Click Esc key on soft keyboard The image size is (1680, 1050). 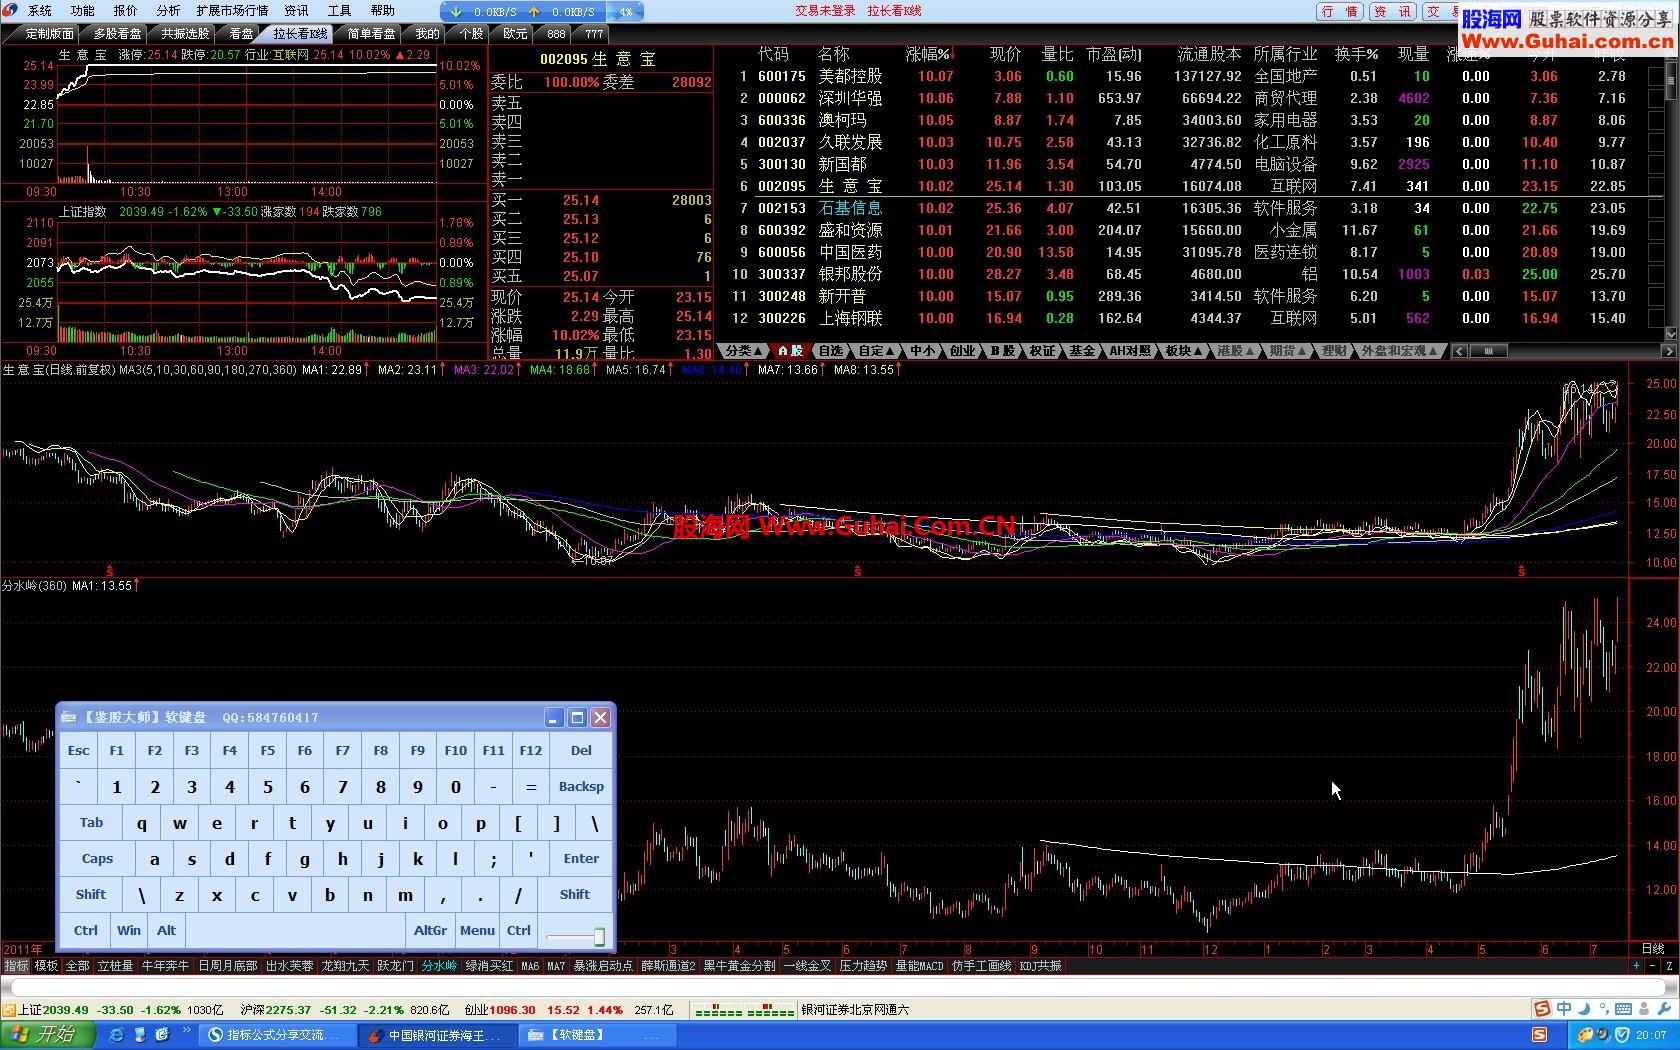coord(79,751)
